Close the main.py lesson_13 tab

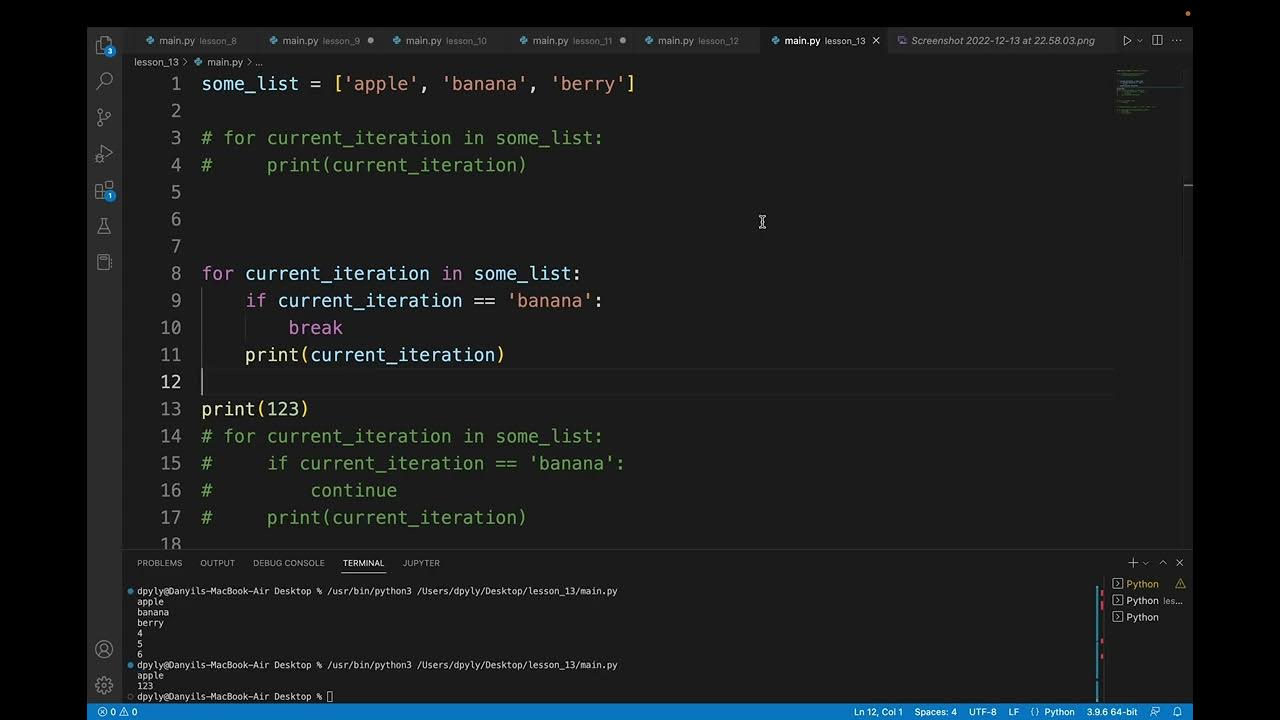click(876, 40)
